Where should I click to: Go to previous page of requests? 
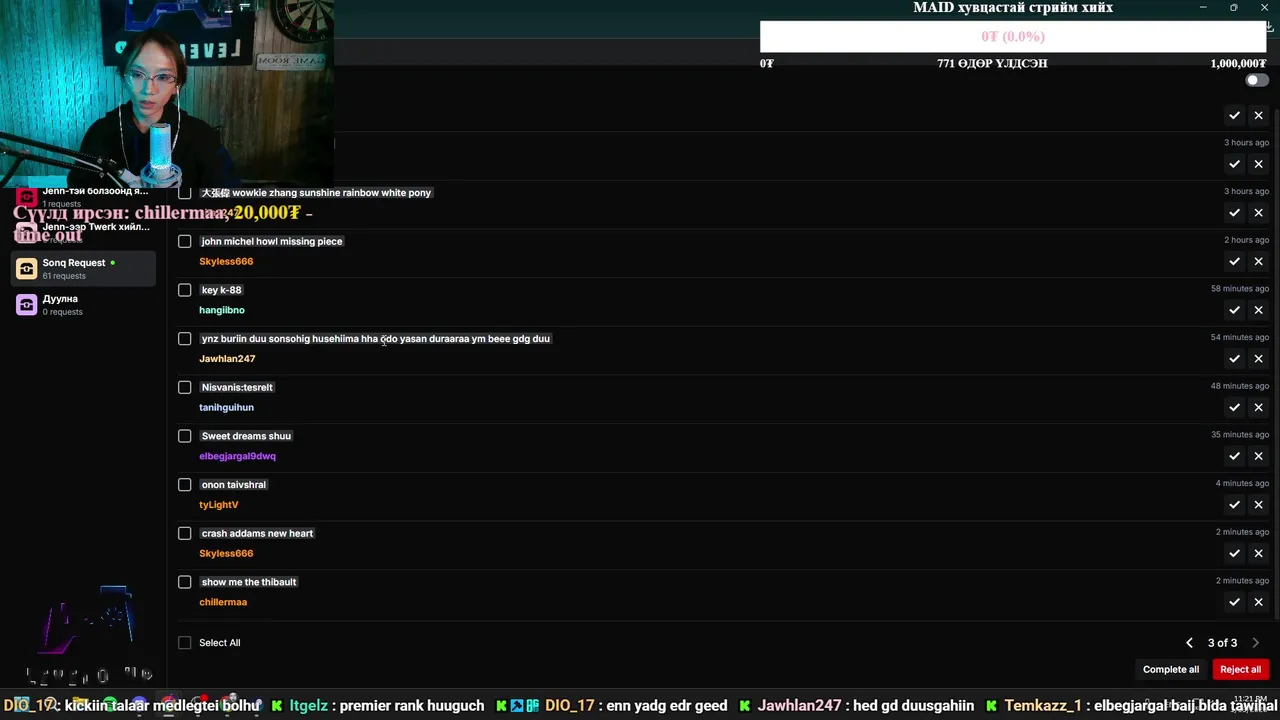[1189, 643]
